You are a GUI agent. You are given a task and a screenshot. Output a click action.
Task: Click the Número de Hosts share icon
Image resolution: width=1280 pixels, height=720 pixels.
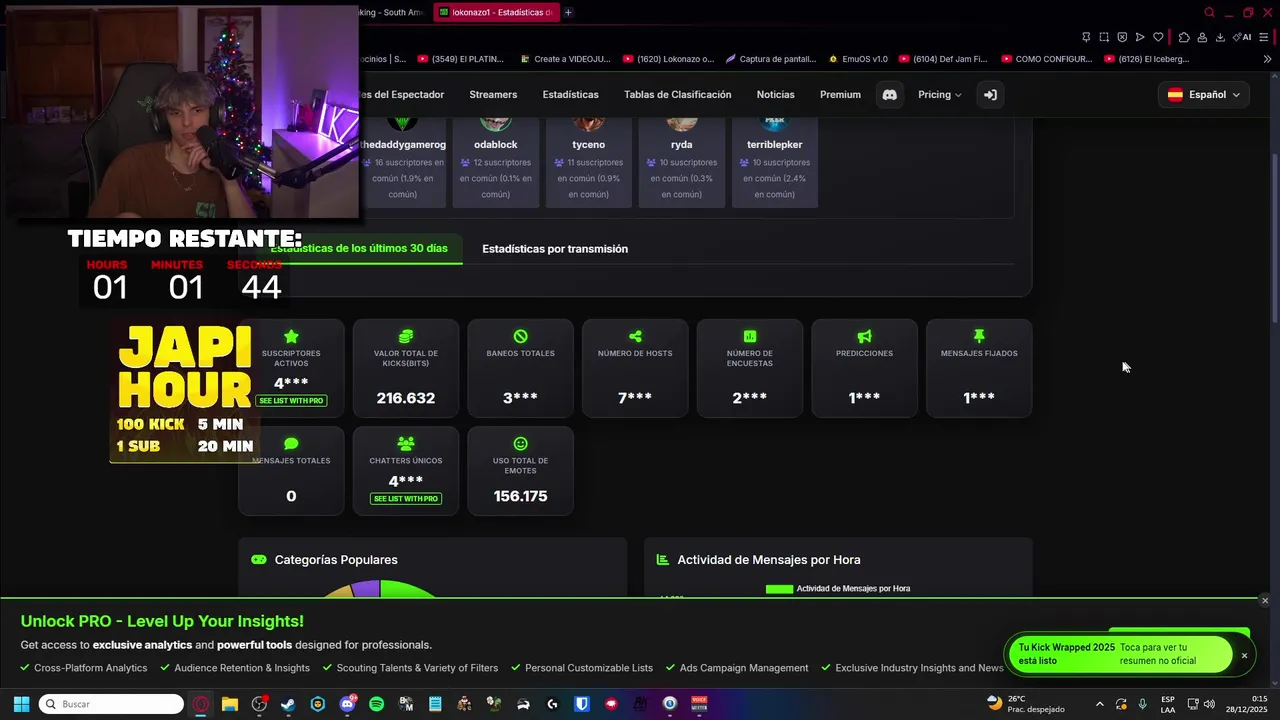click(x=635, y=337)
